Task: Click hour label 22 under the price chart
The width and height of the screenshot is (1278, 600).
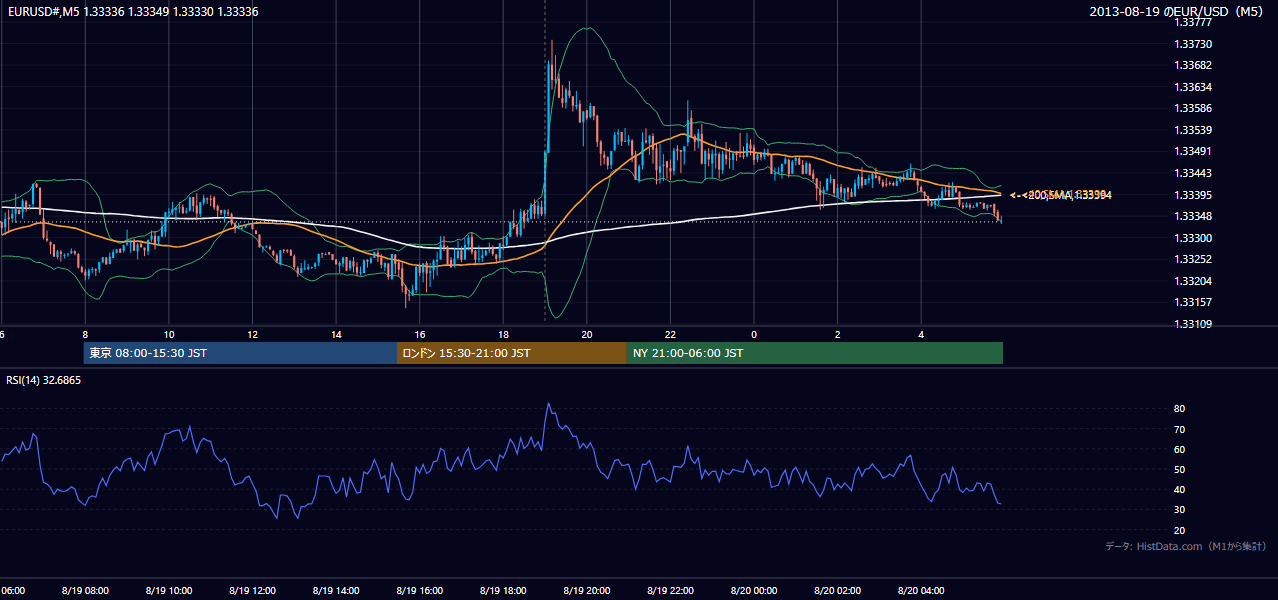Action: click(x=671, y=334)
